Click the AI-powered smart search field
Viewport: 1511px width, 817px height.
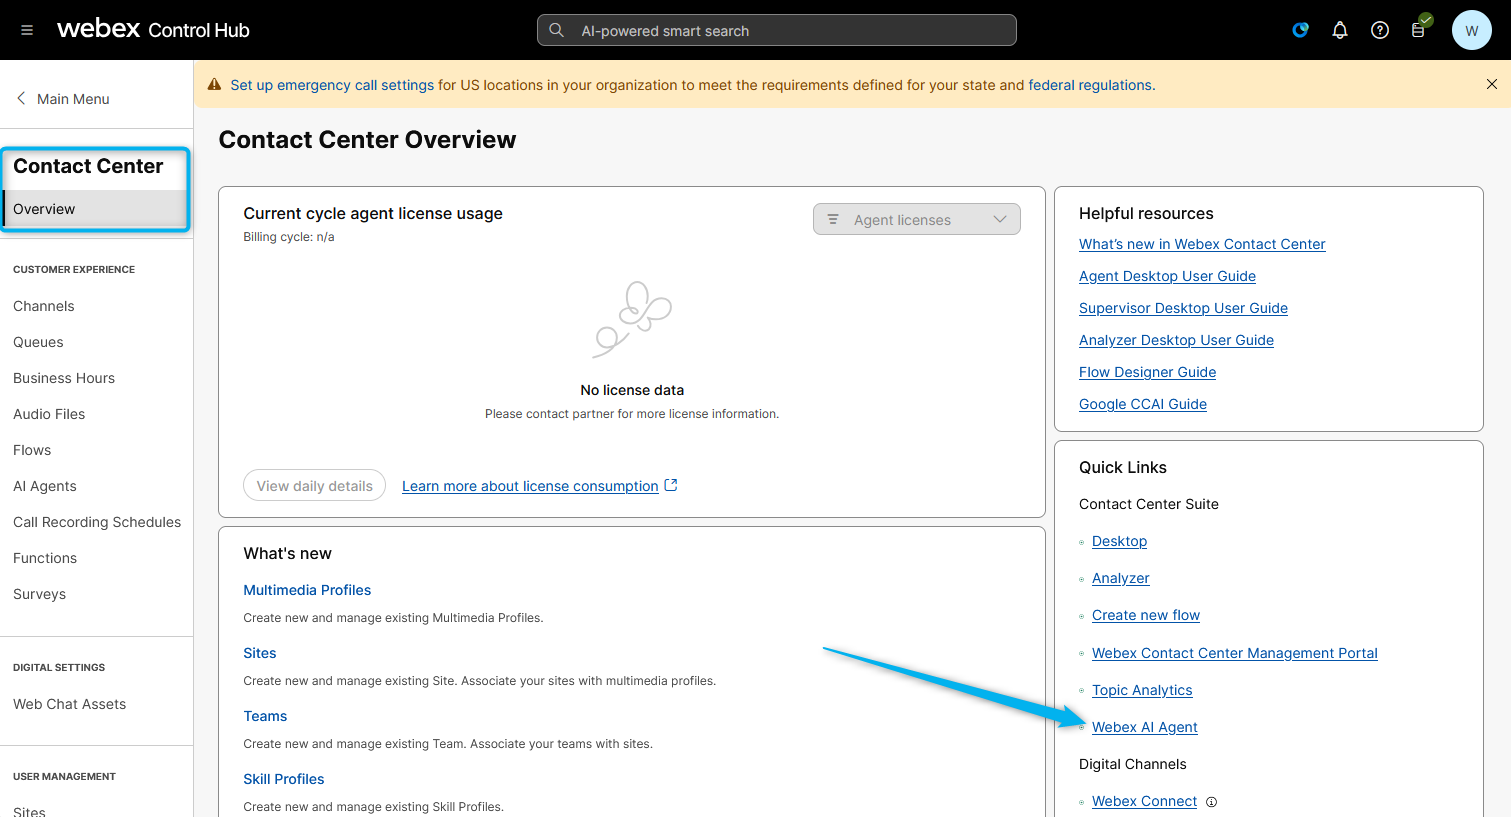[x=776, y=31]
